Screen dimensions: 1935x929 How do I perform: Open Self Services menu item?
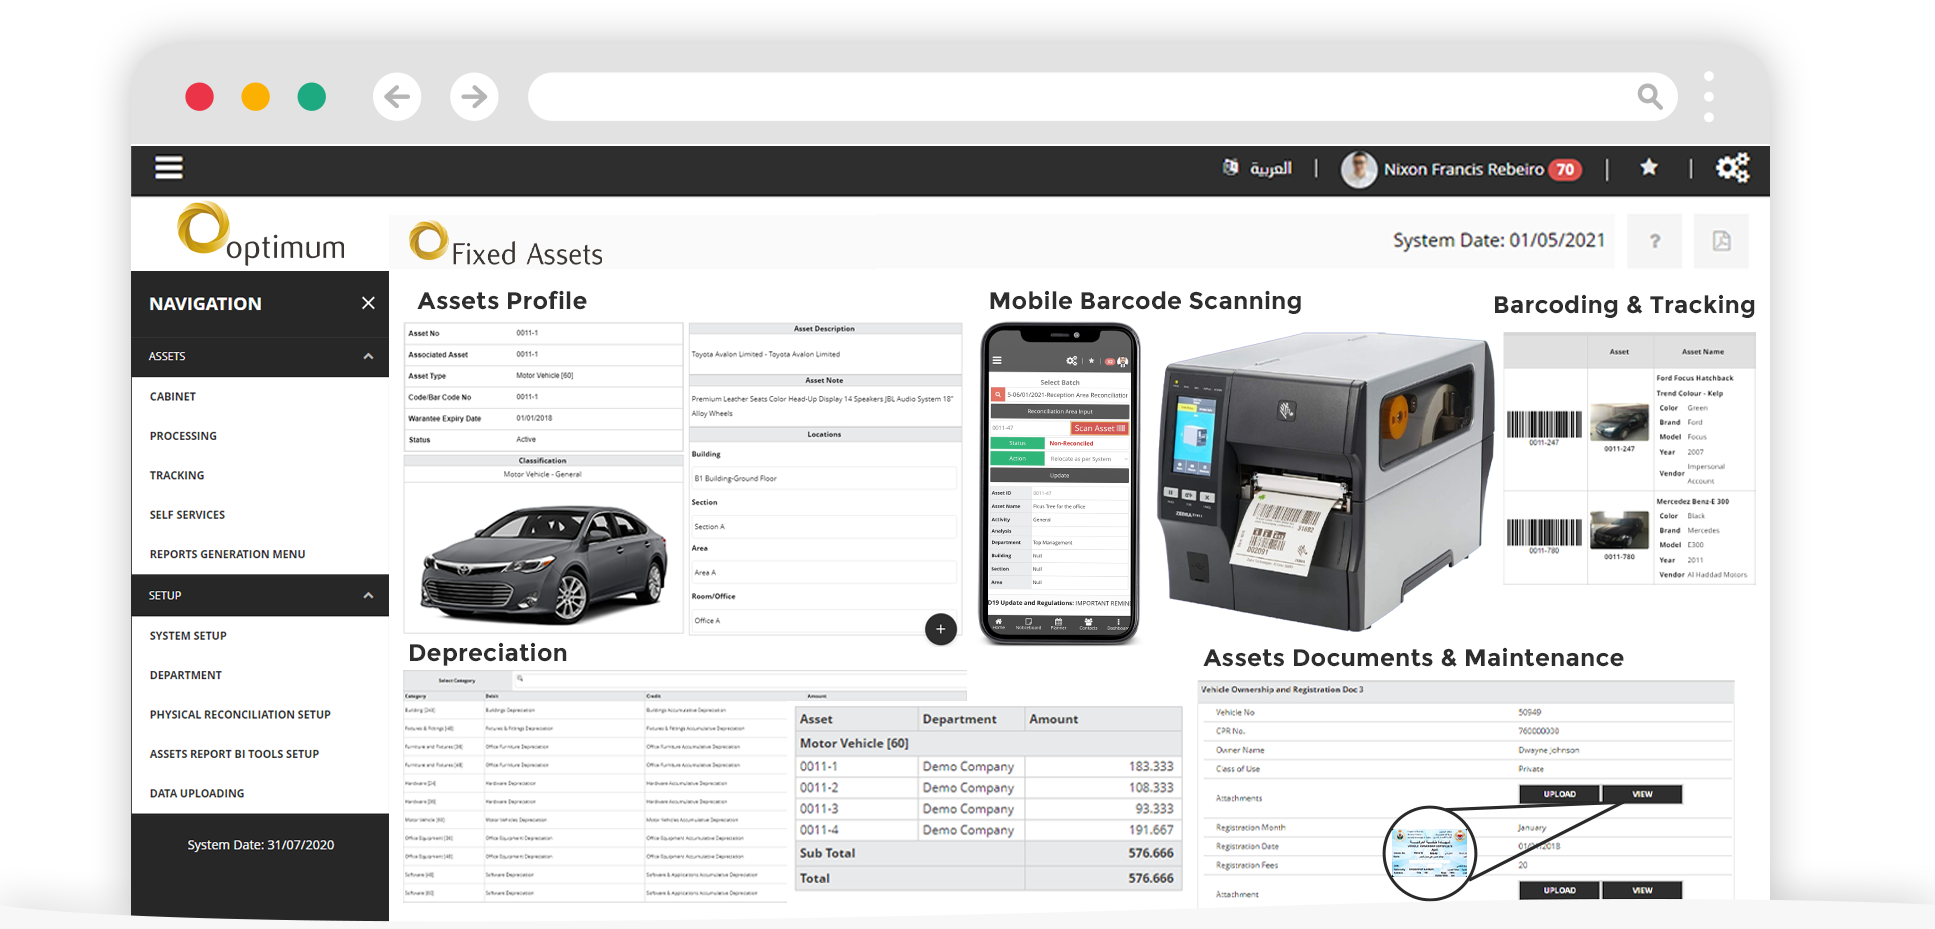coord(187,515)
